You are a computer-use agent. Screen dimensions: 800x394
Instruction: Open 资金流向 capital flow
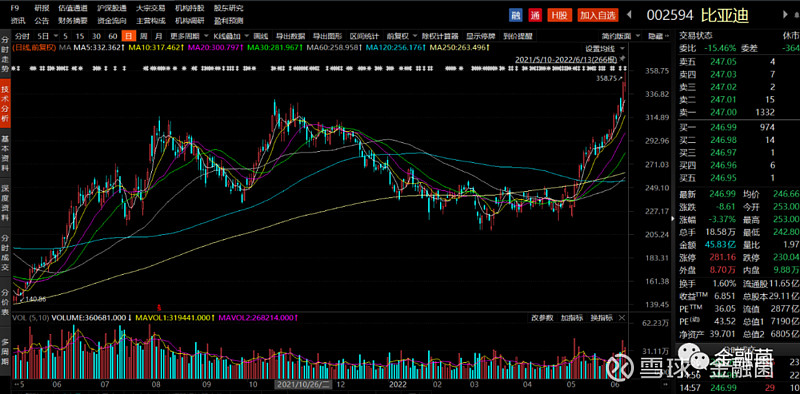point(112,21)
